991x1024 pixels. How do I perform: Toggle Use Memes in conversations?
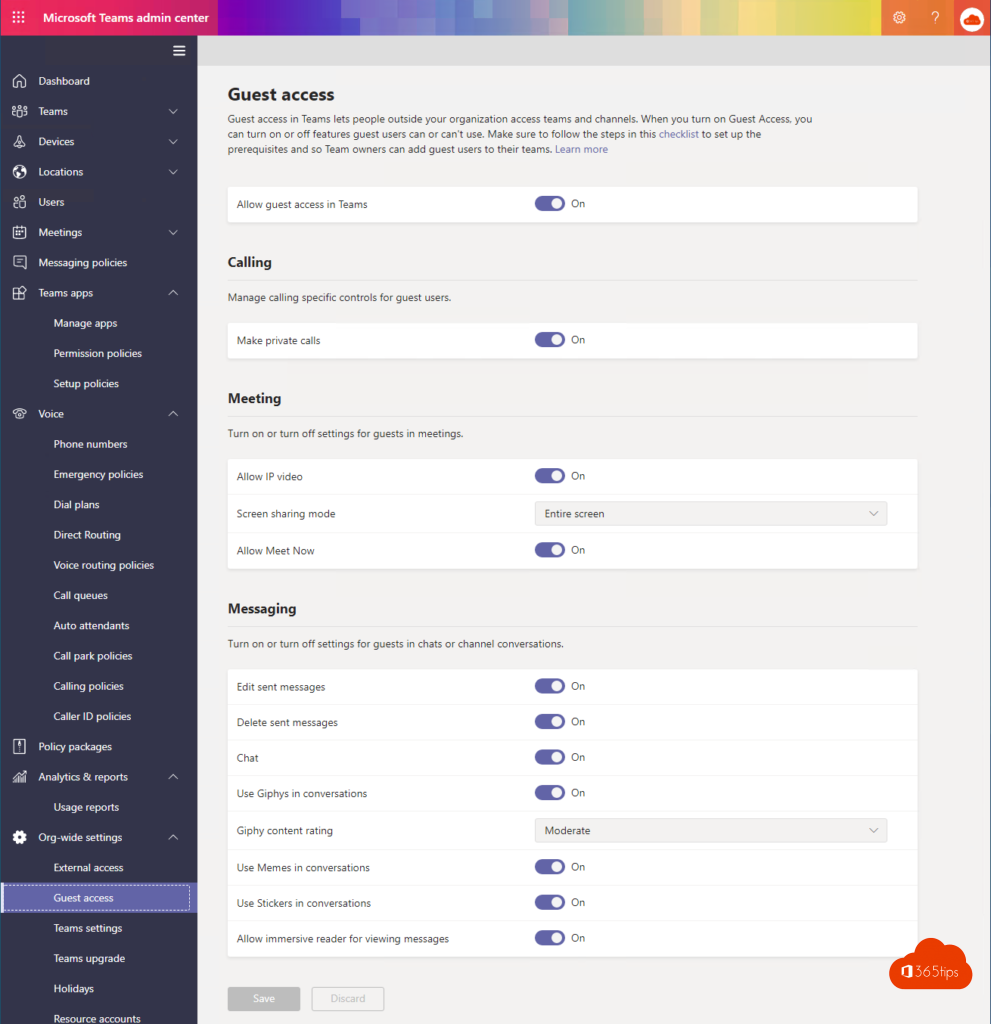click(549, 867)
